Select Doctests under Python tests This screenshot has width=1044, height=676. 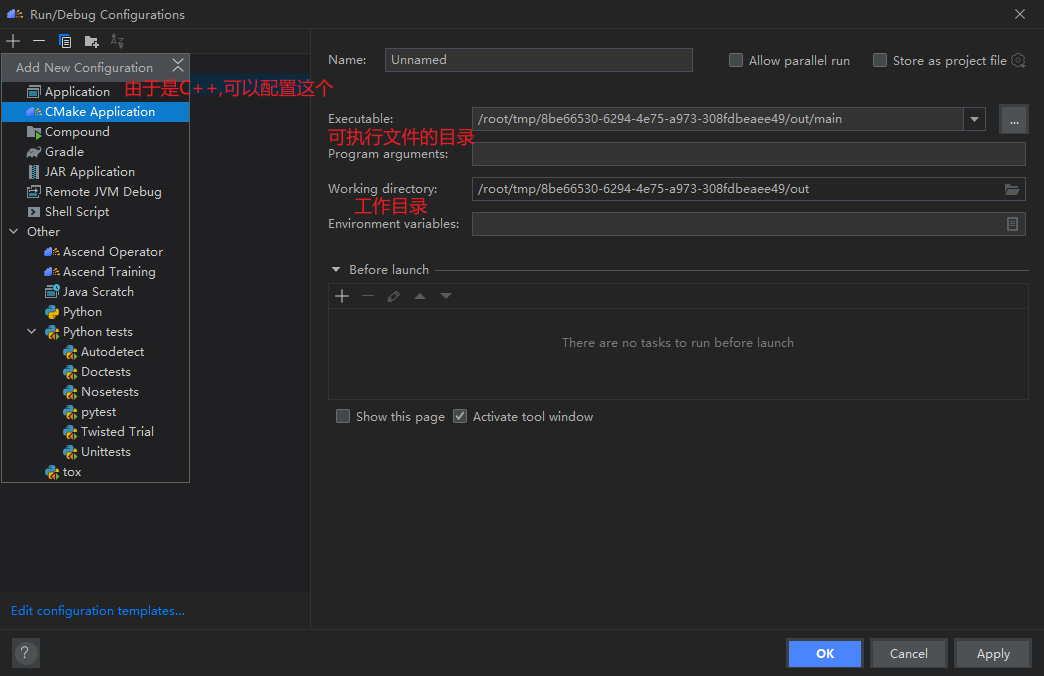pos(96,371)
